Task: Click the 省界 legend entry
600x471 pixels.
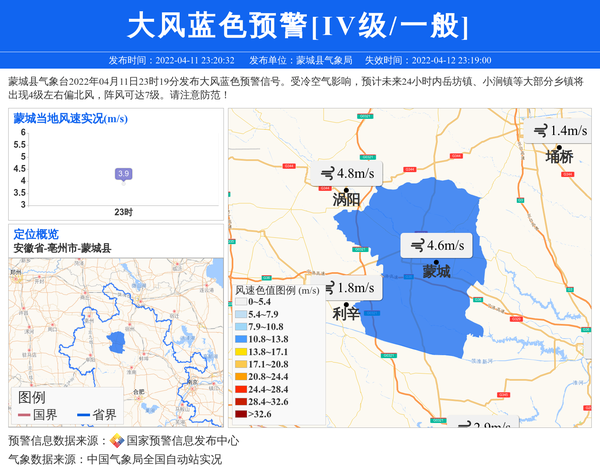Action: pos(96,415)
